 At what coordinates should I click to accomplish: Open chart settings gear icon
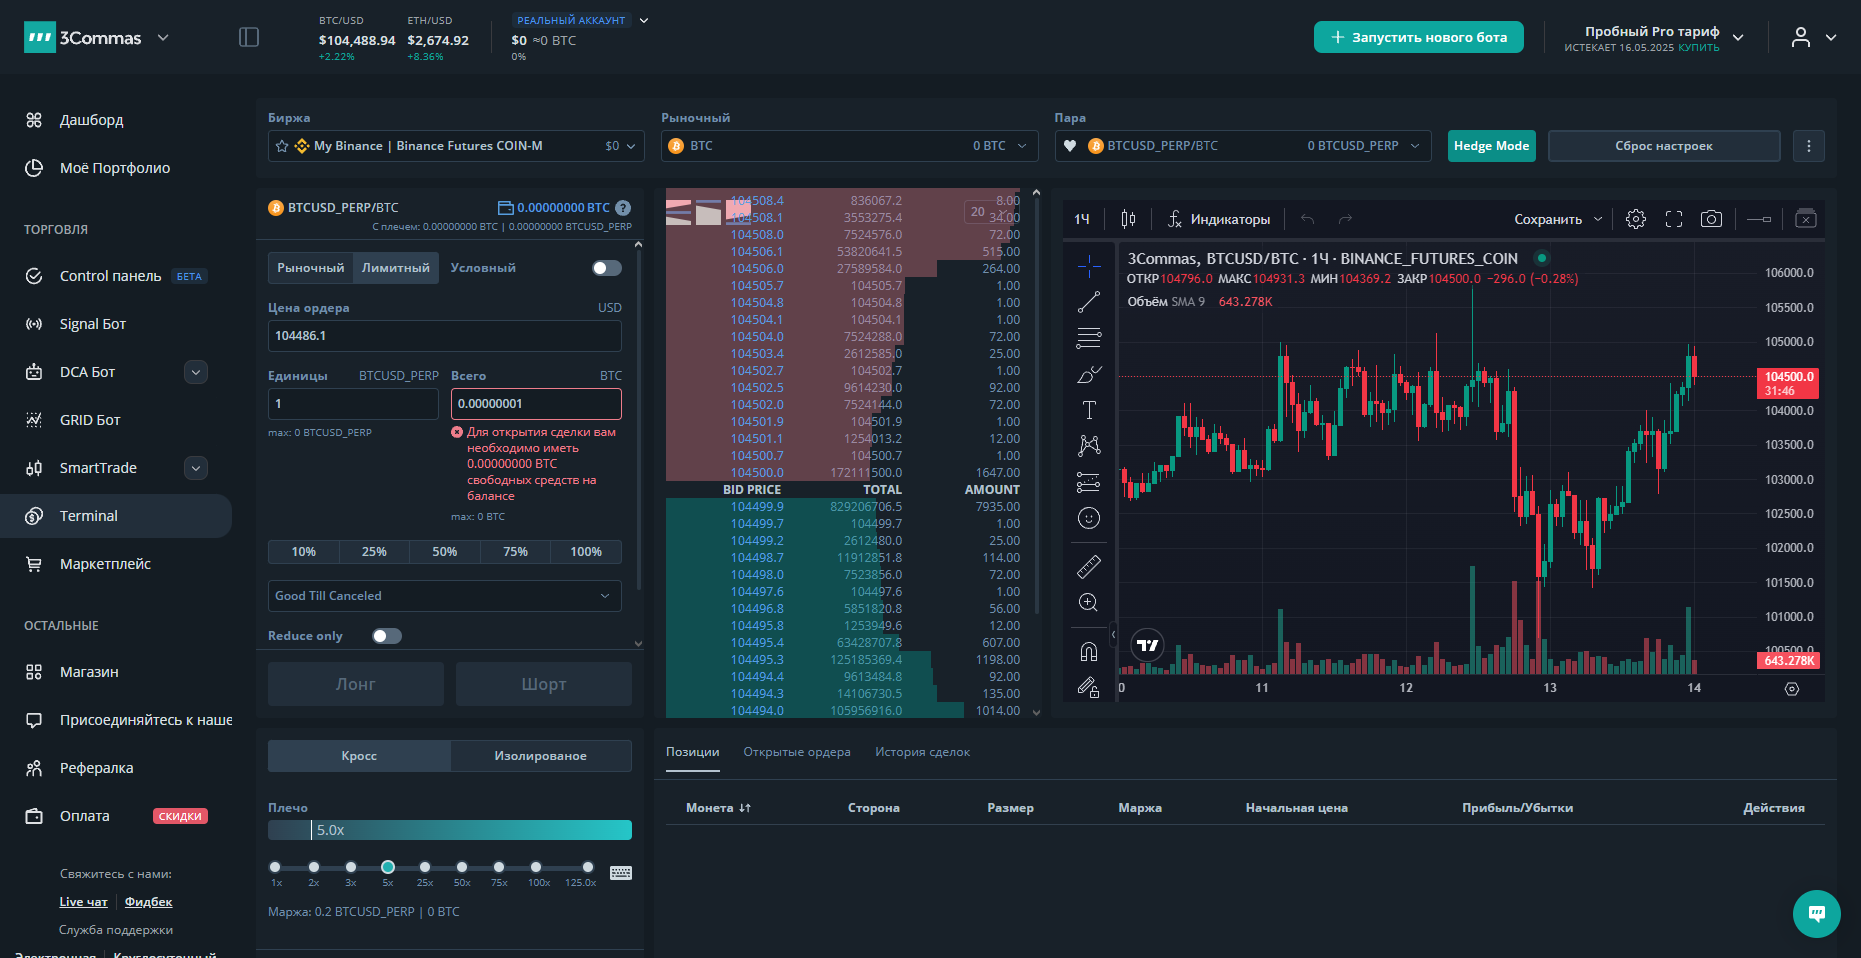point(1636,219)
